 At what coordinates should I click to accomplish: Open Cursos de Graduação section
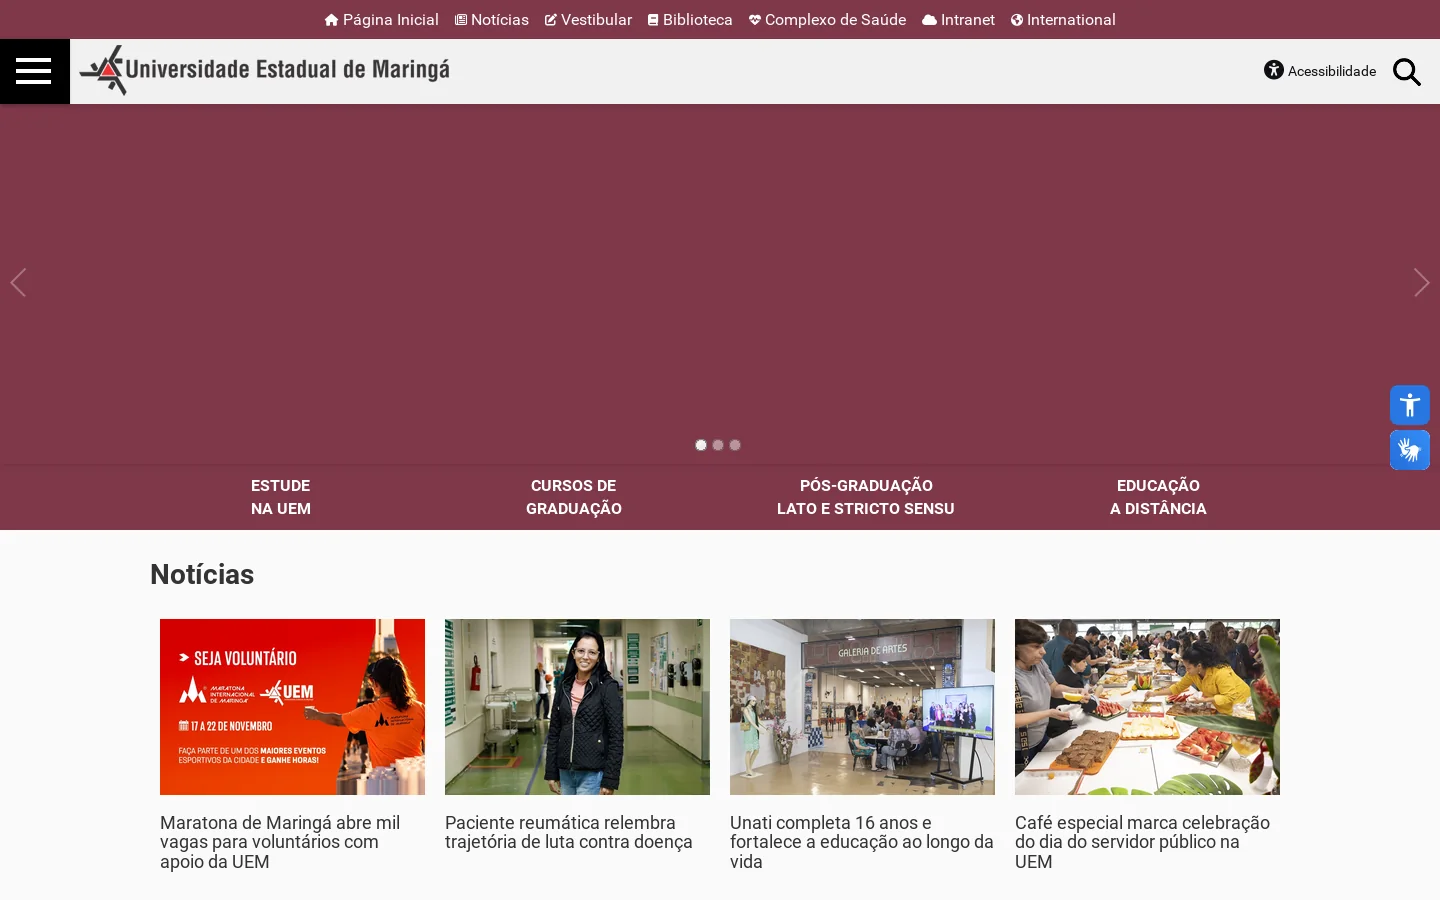tap(574, 497)
